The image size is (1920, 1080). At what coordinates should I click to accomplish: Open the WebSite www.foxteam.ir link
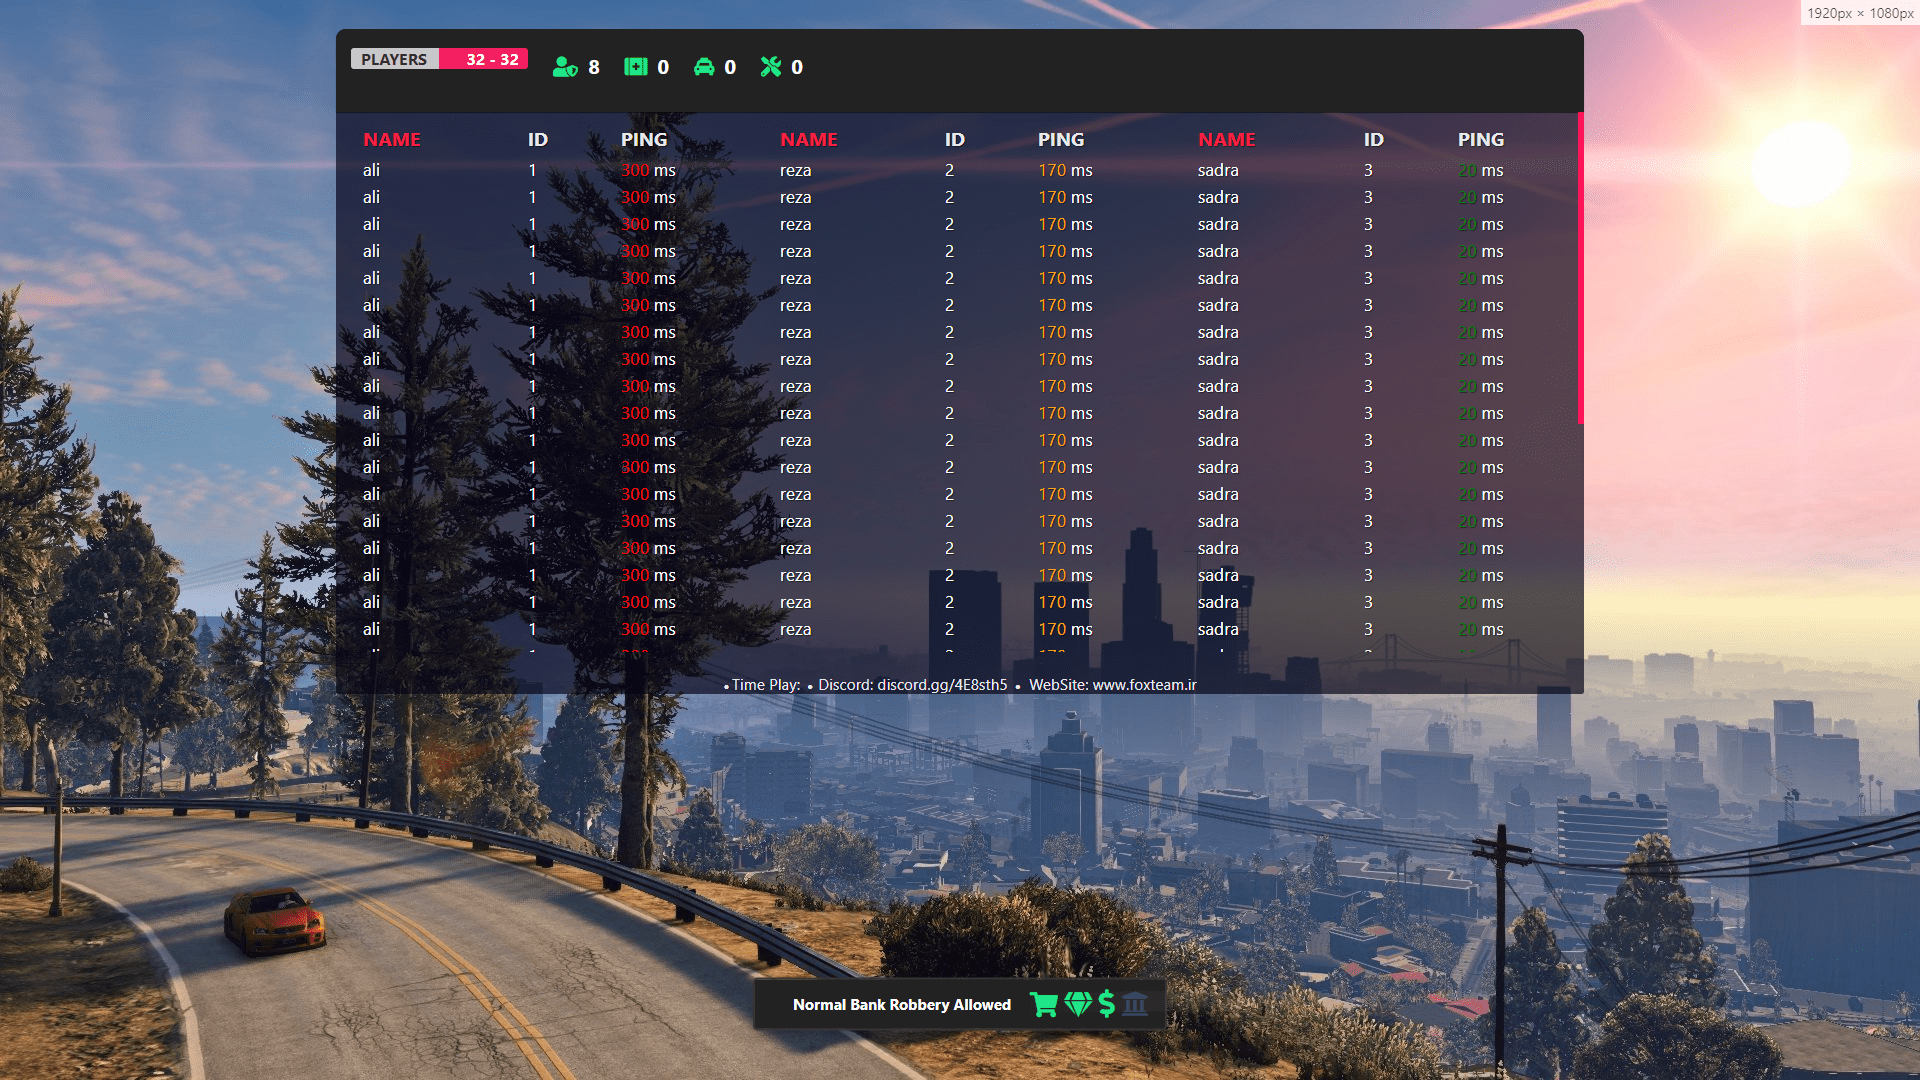point(1113,685)
